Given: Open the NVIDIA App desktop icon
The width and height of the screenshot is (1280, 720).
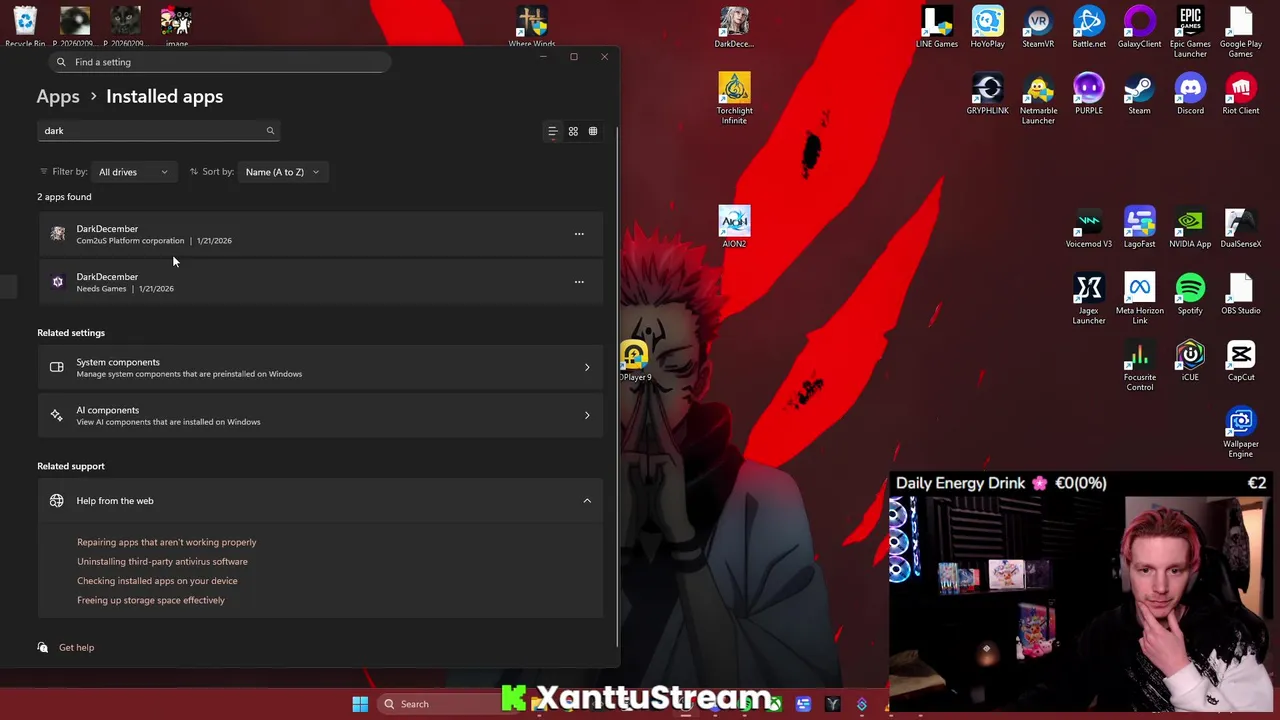Looking at the screenshot, I should coord(1190,227).
